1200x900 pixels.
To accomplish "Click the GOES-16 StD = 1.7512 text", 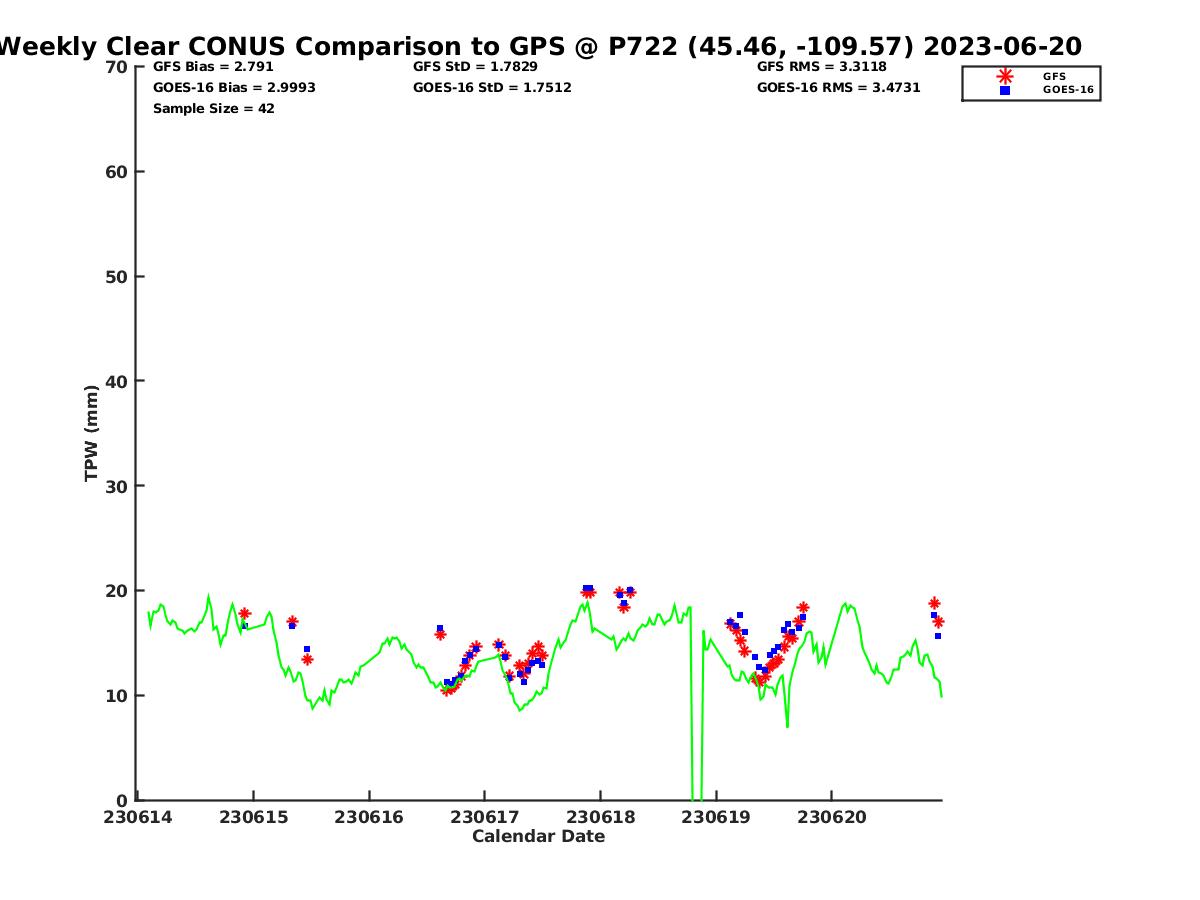I will pyautogui.click(x=492, y=88).
